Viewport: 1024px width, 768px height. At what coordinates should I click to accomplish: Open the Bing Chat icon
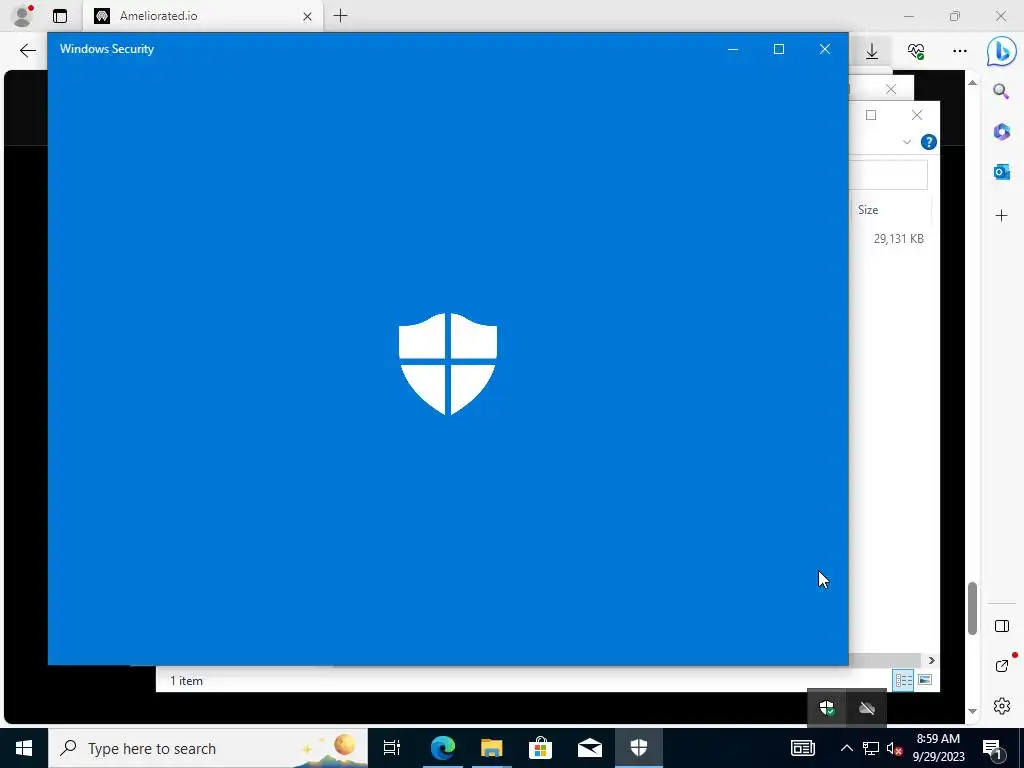coord(1001,52)
